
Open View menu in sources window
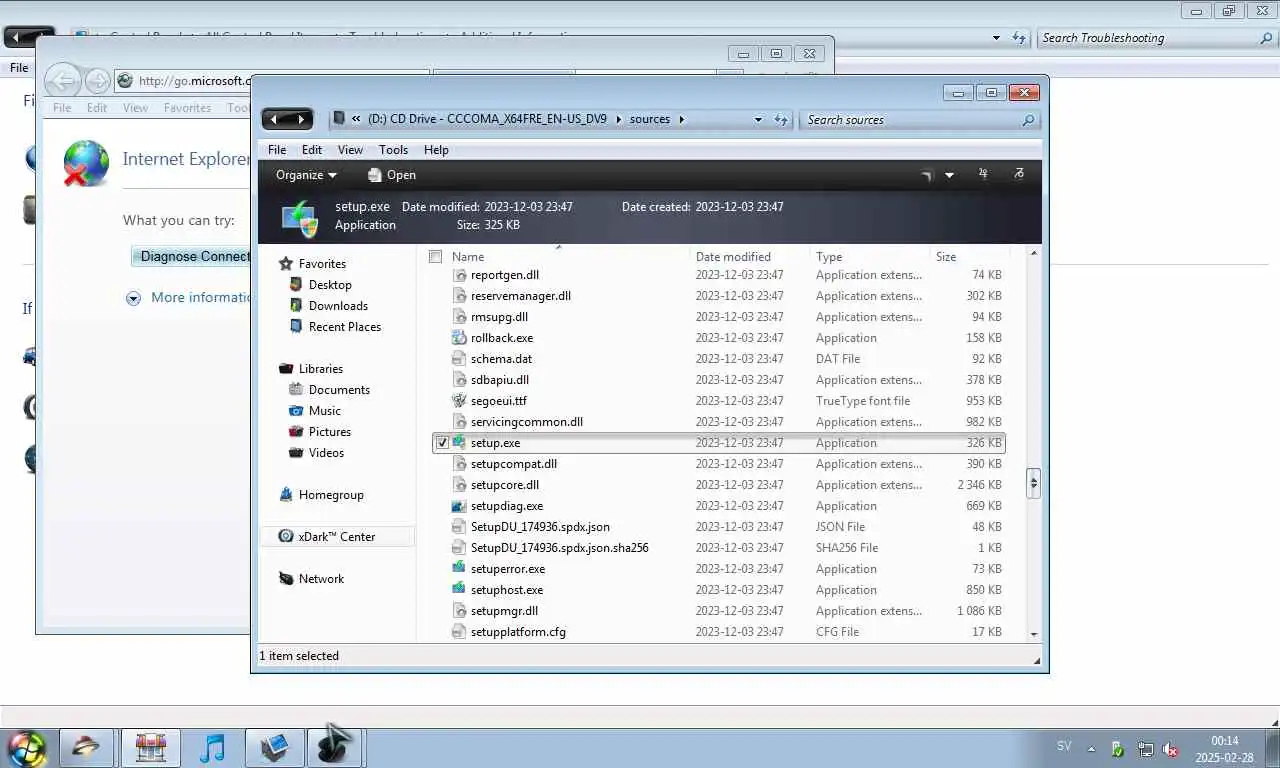tap(350, 150)
